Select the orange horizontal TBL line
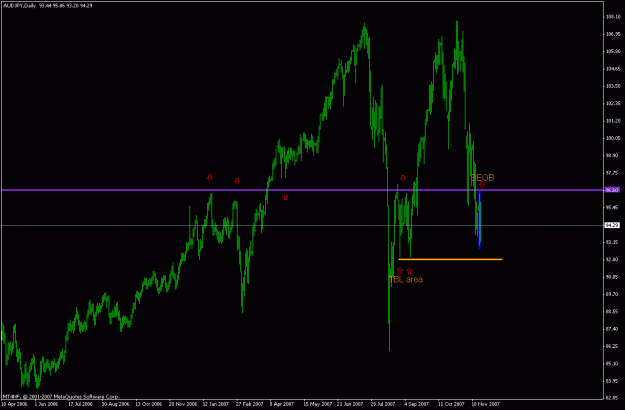Screen dimensions: 625x410 (450, 259)
